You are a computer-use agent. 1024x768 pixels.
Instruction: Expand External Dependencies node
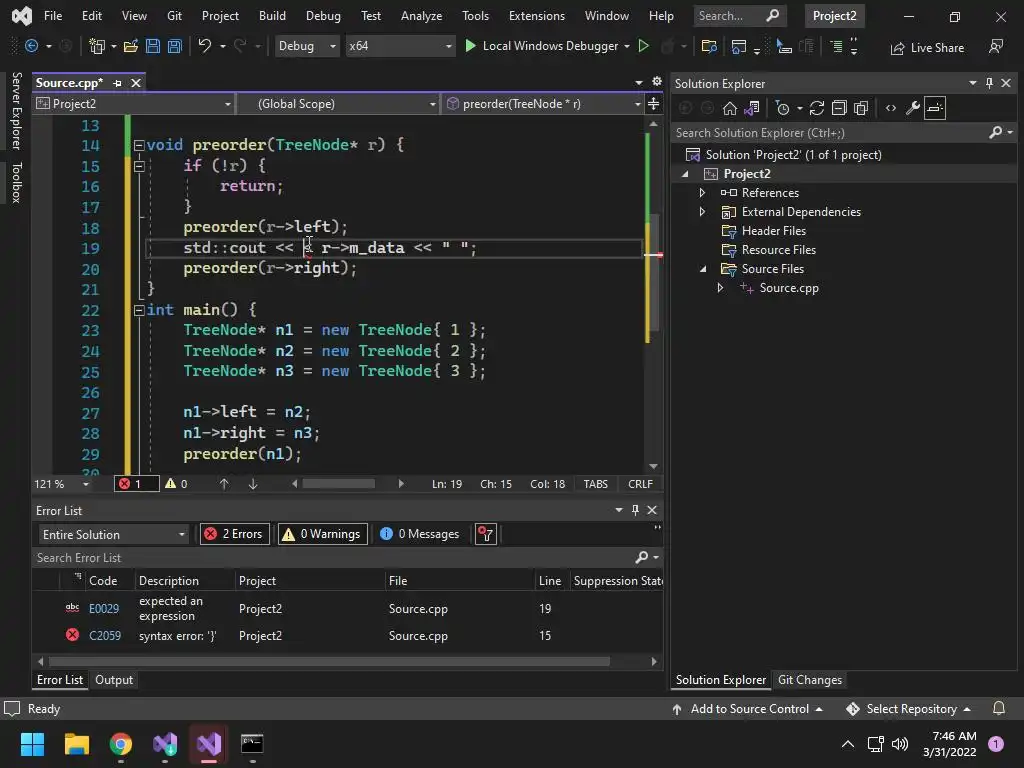point(702,212)
